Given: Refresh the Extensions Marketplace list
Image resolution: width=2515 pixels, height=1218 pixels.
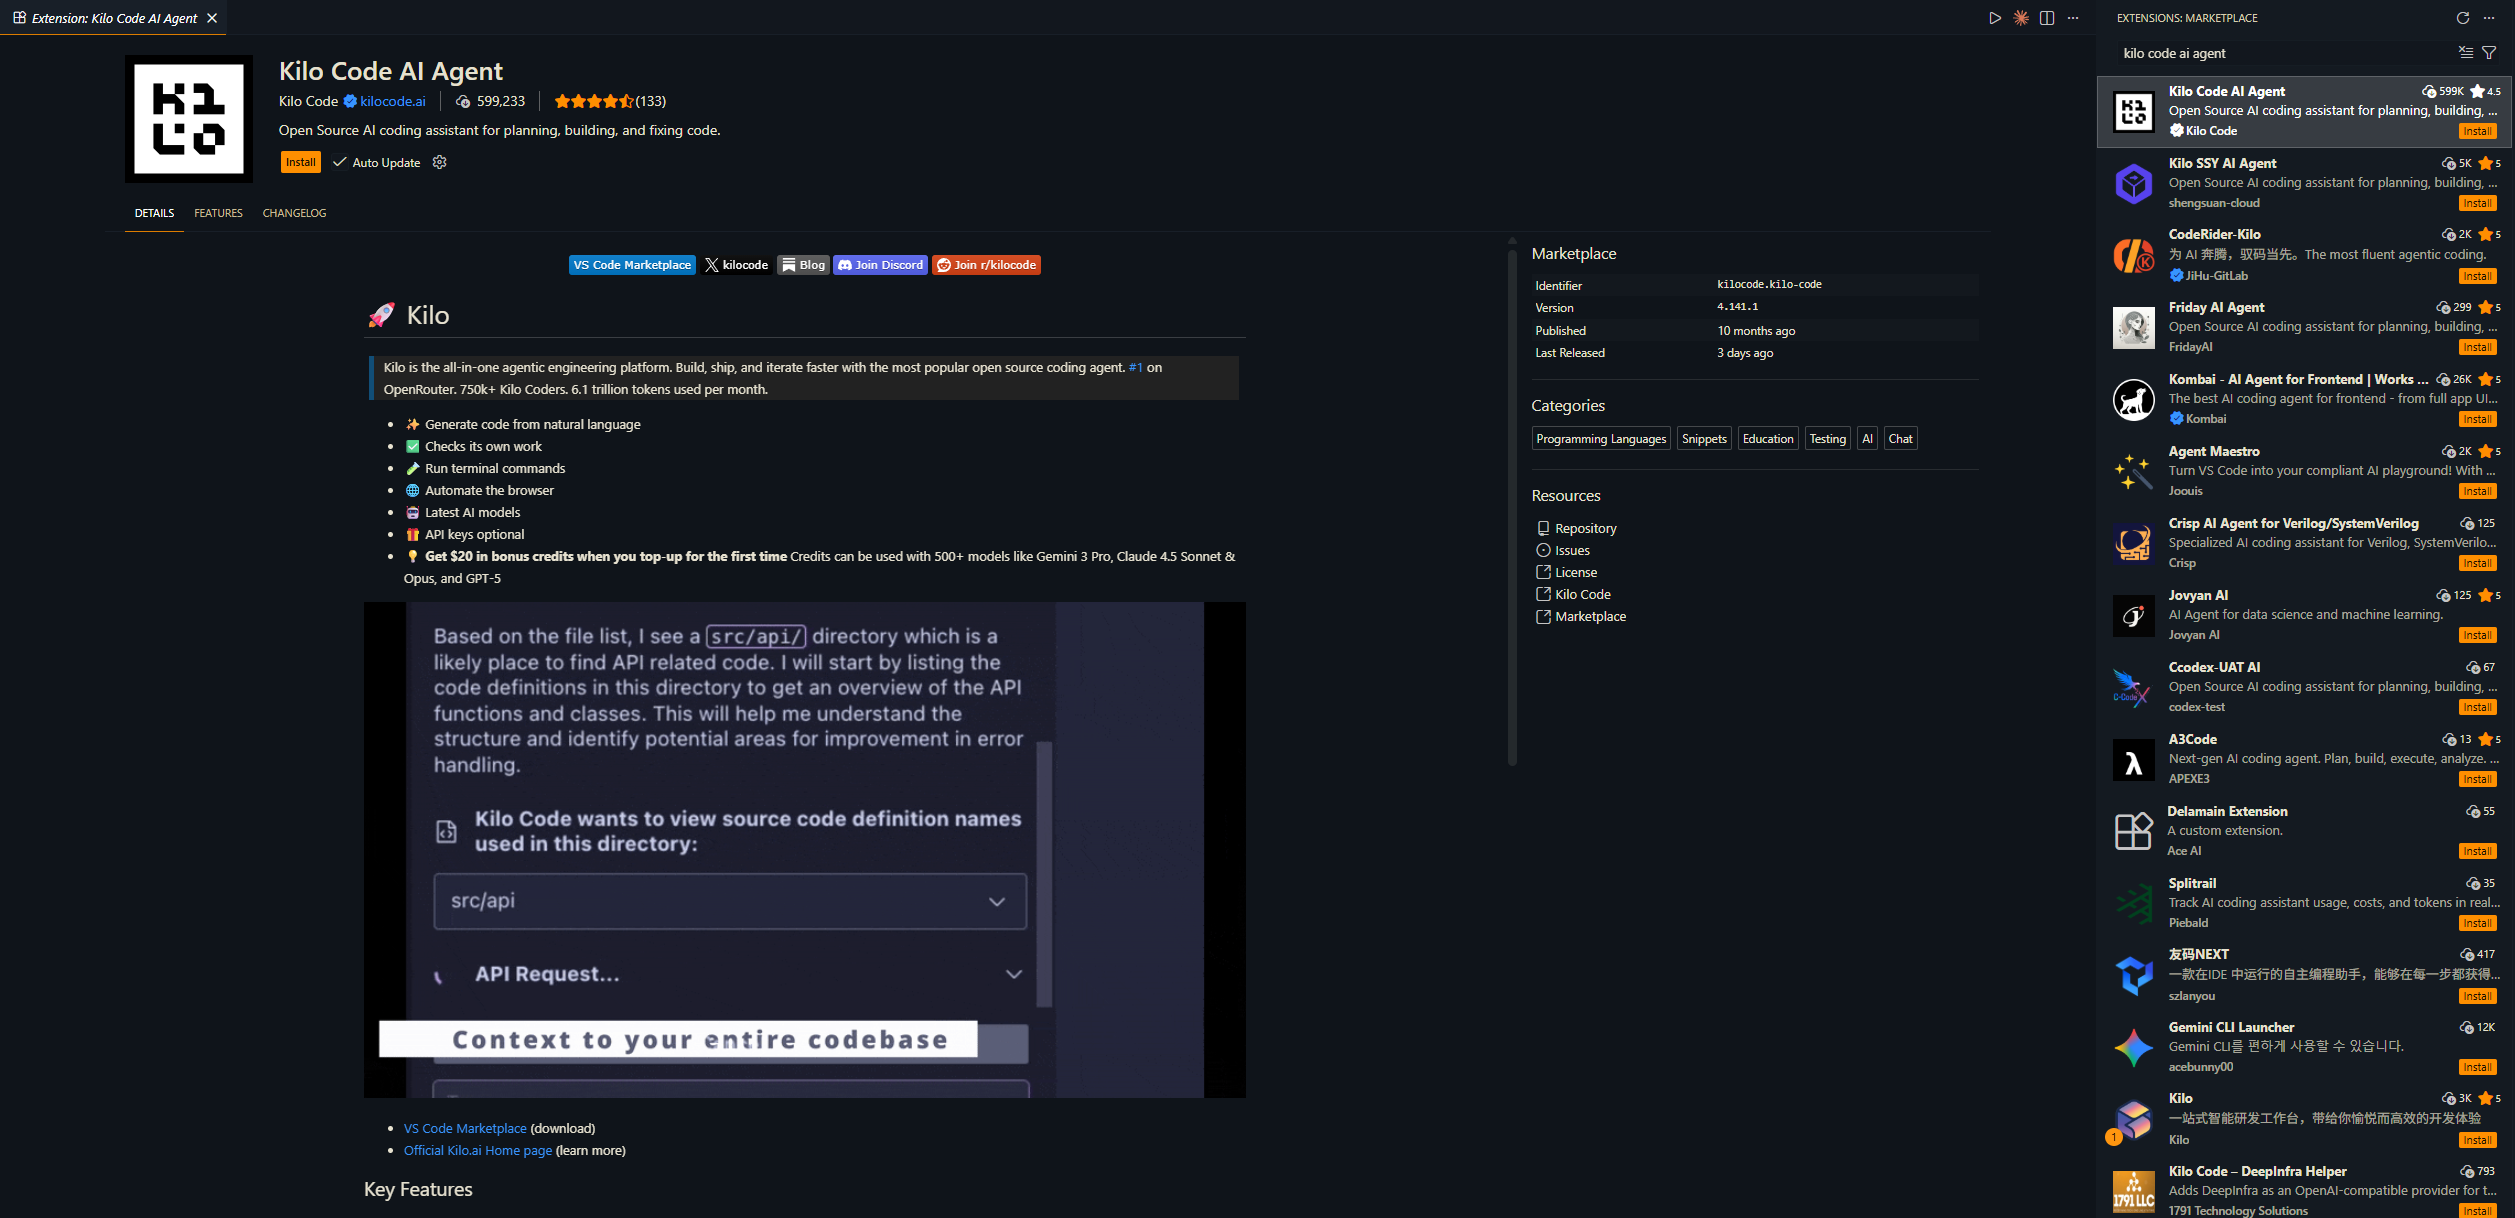Looking at the screenshot, I should tap(2463, 18).
